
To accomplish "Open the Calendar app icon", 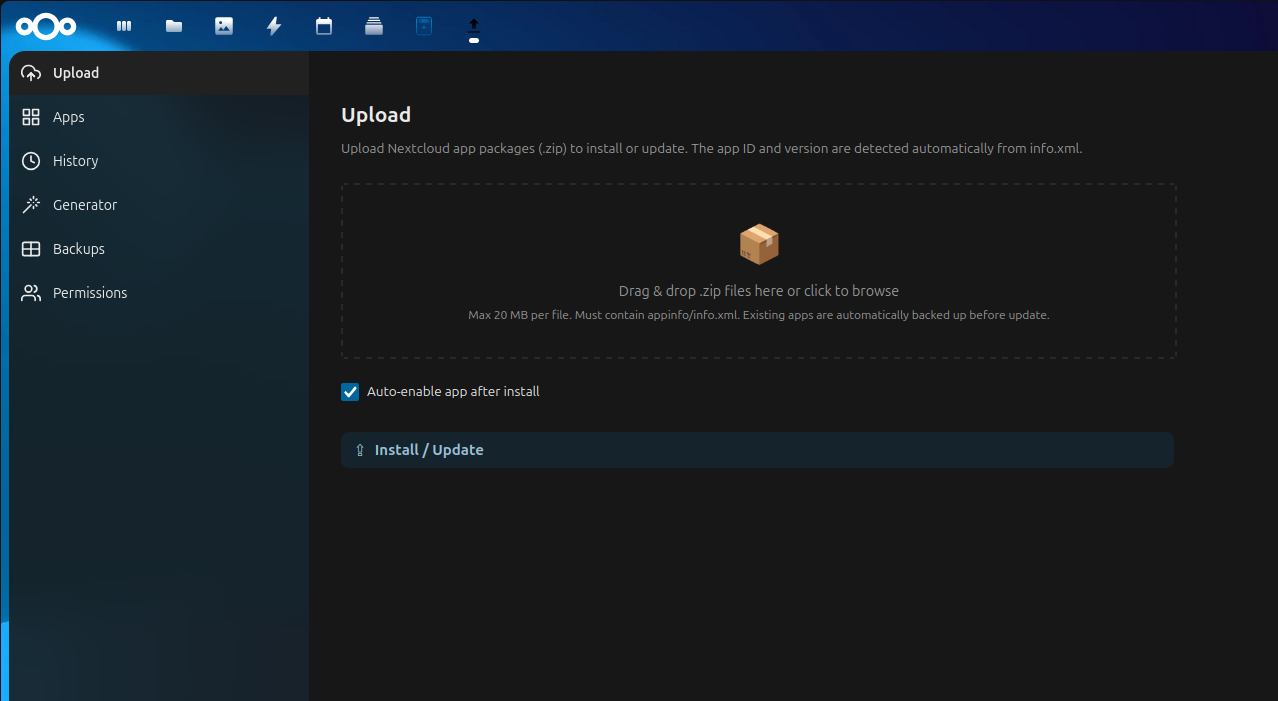I will tap(323, 25).
